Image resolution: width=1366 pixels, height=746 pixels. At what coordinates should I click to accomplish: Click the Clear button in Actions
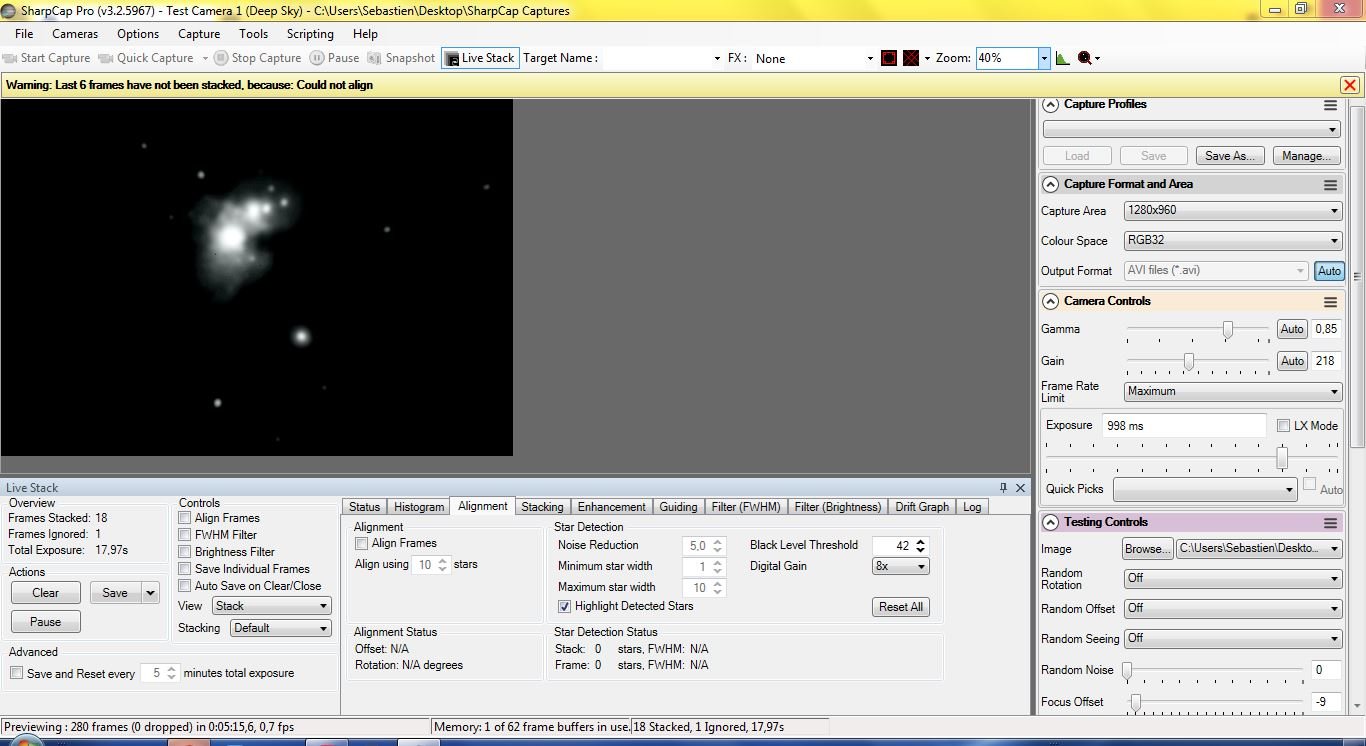[46, 593]
